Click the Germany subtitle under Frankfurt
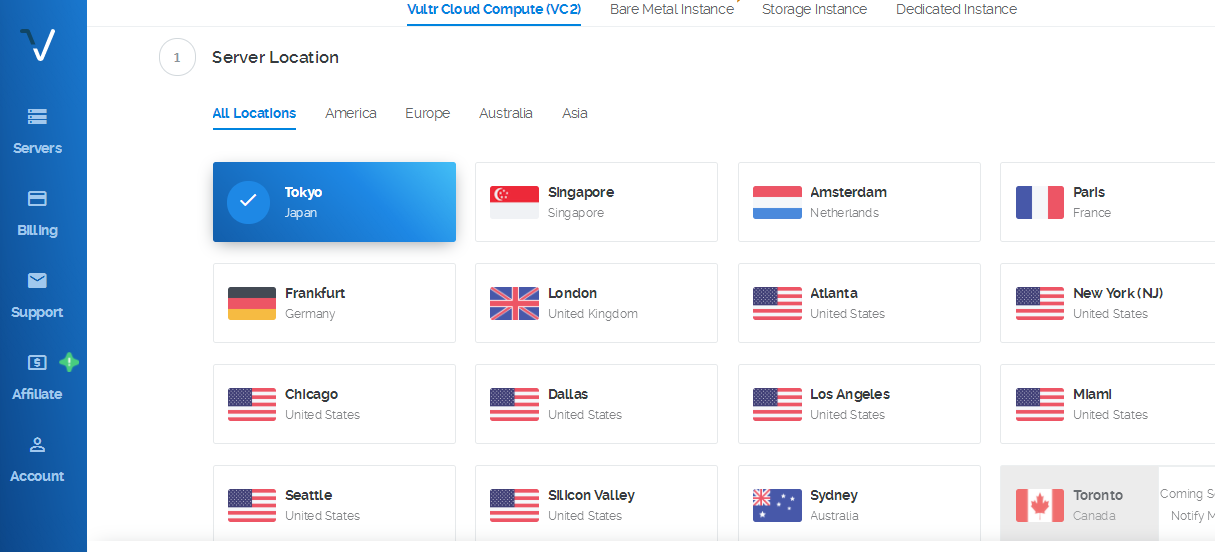 (x=310, y=314)
